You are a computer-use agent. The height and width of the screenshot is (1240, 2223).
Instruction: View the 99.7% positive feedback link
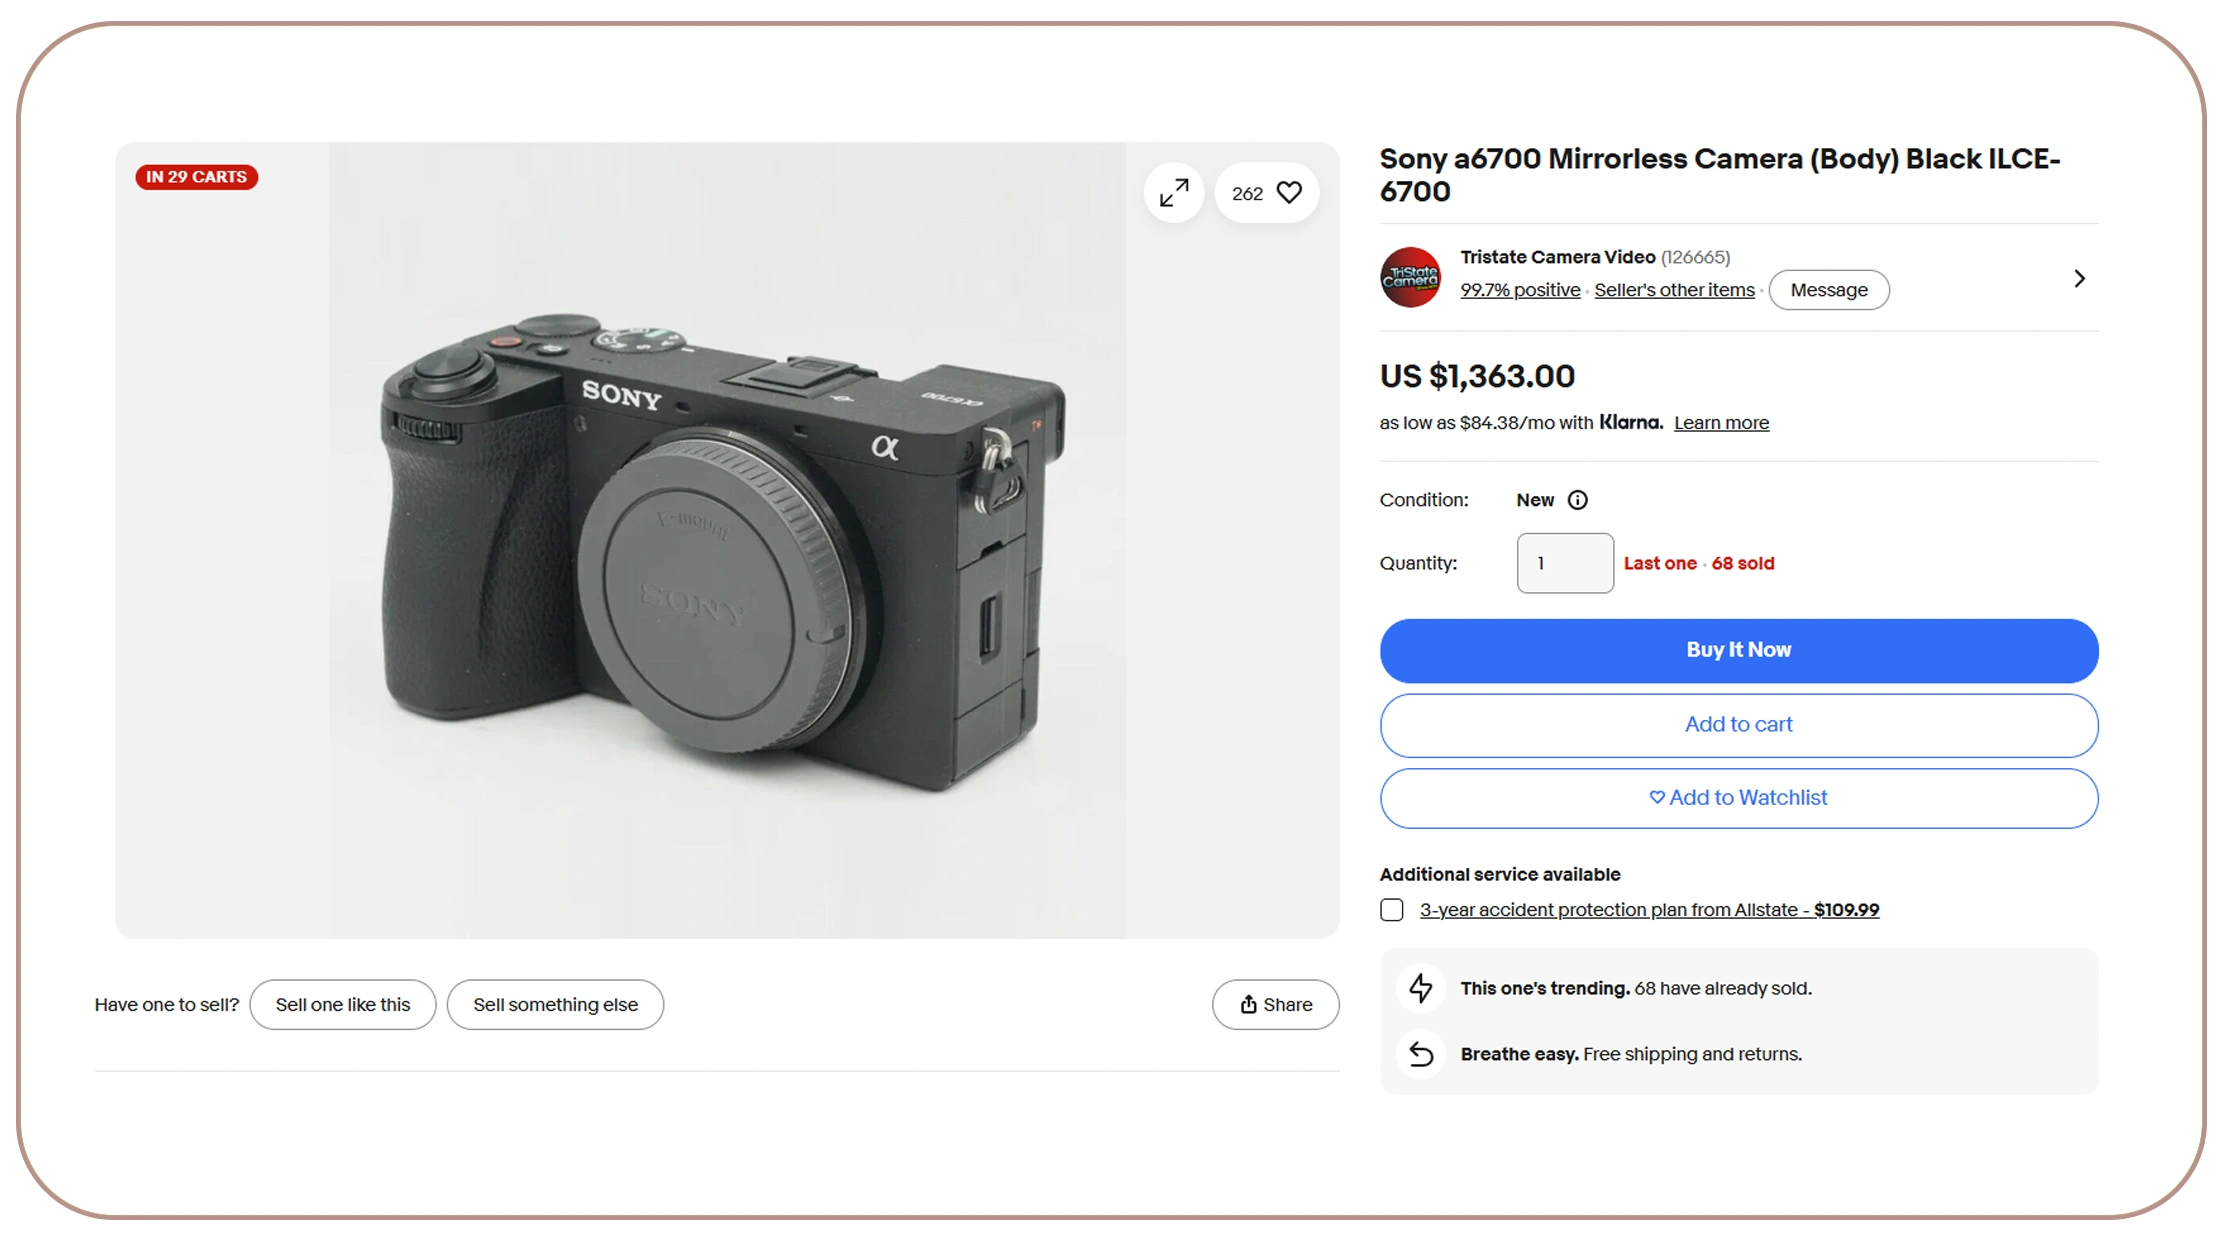[1520, 290]
